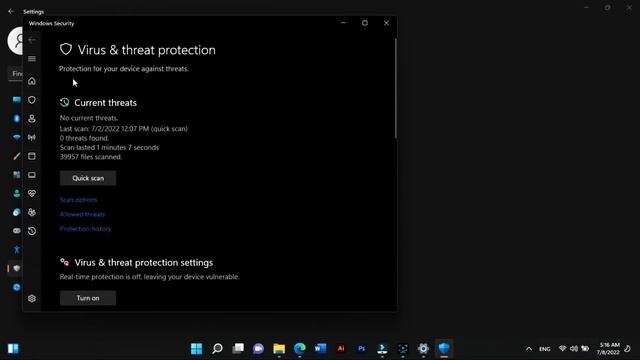Open Protection history clock icon in sidebar
Screen dimensions: 640x360
click(32, 231)
